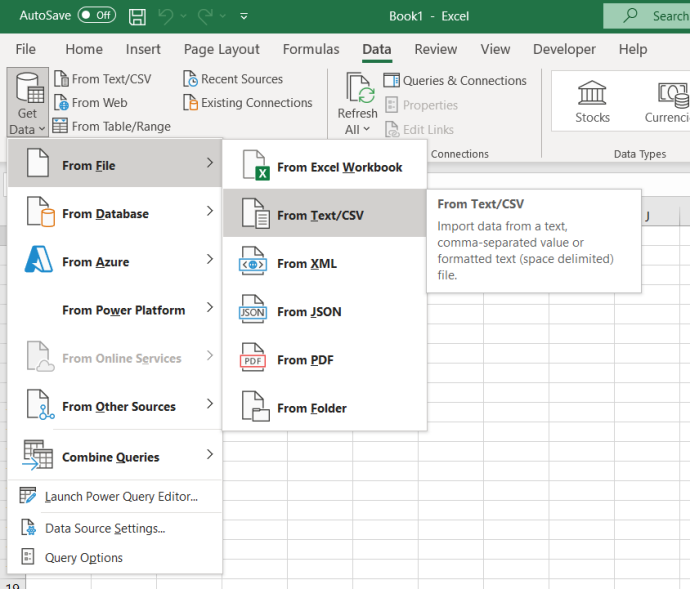
Task: Launch Power Query Editor
Action: (114, 496)
